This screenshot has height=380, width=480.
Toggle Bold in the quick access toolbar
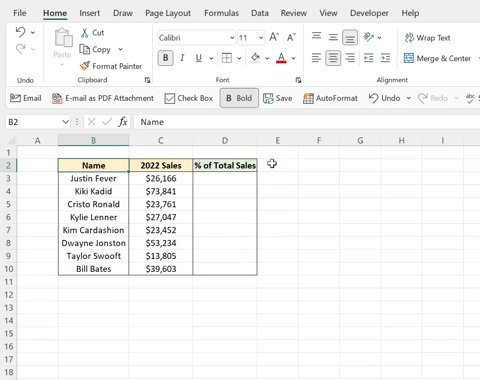pos(239,98)
